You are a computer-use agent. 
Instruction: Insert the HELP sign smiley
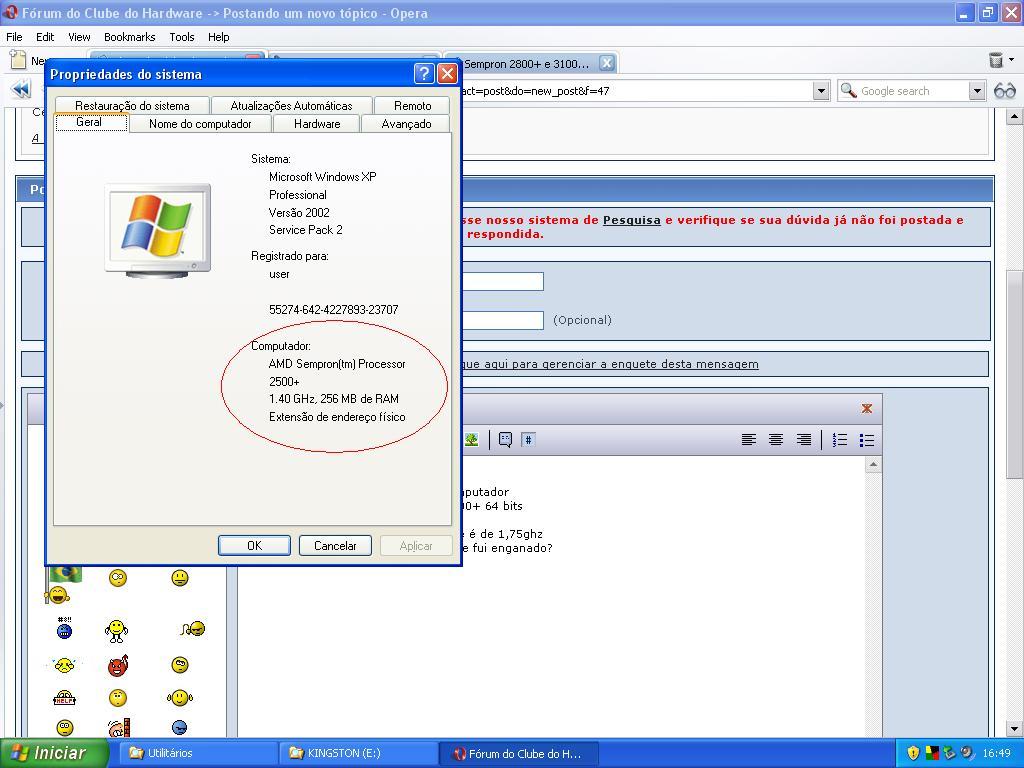coord(64,698)
